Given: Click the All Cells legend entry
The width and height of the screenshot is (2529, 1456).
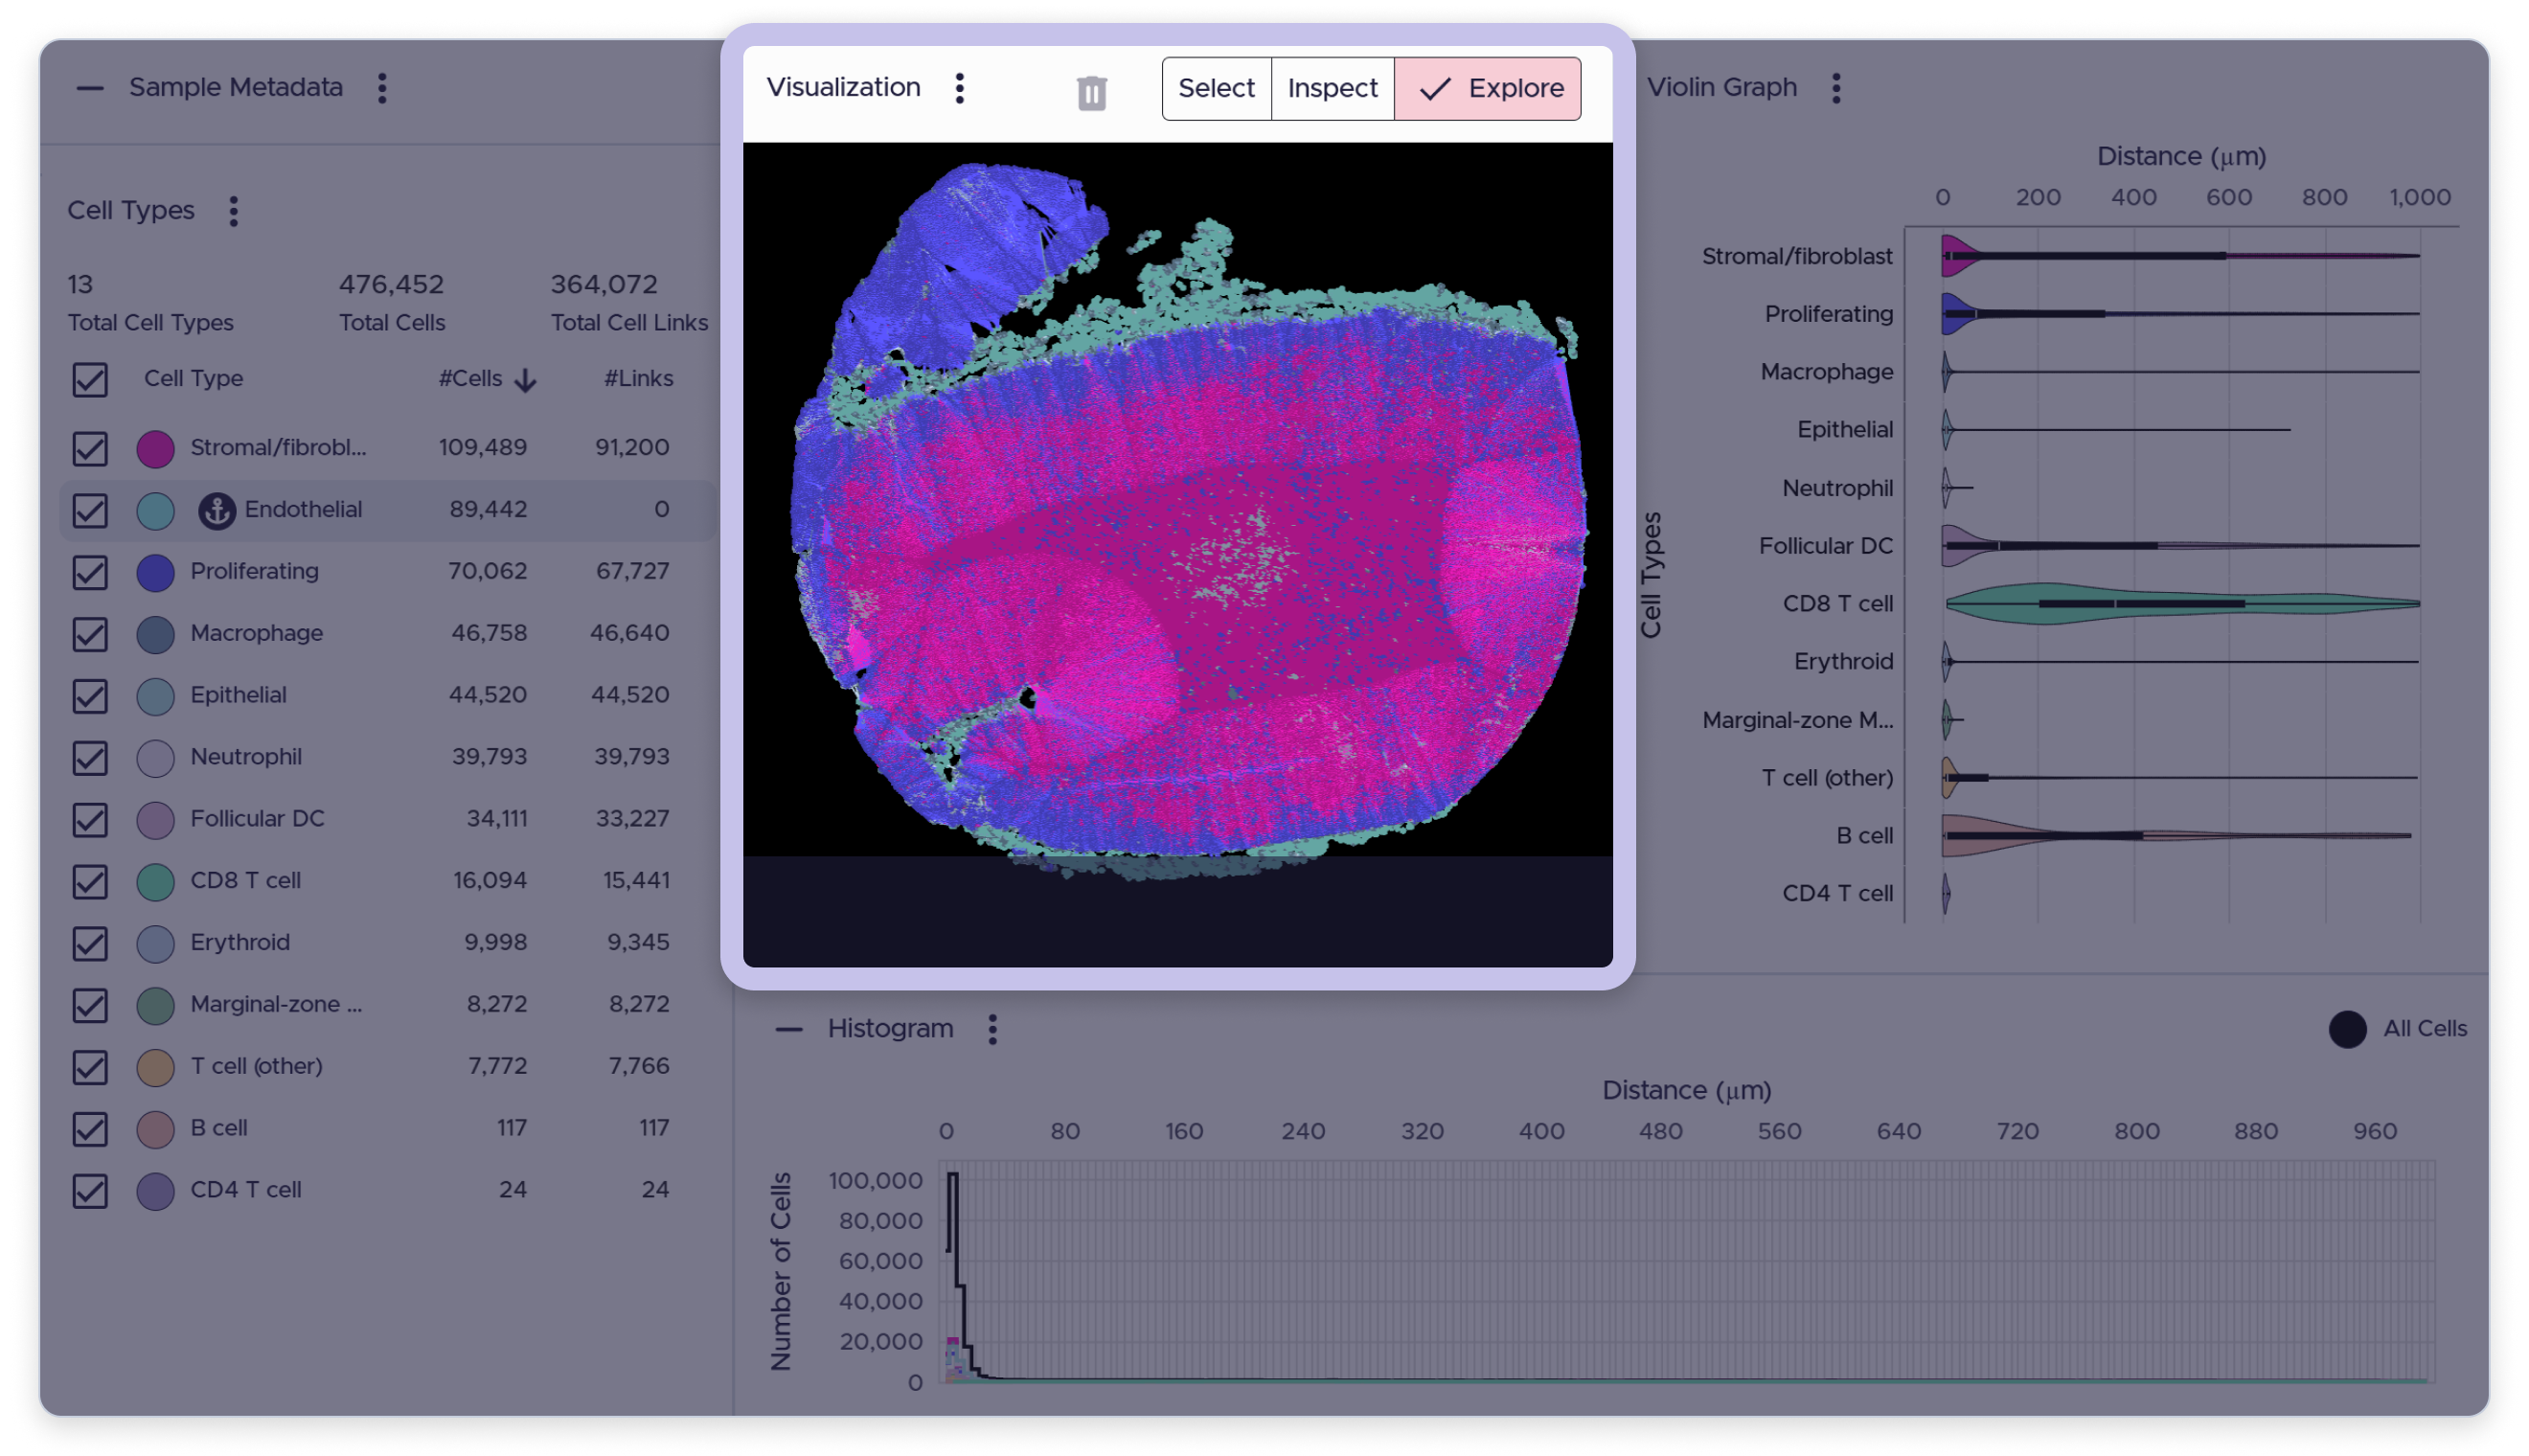Looking at the screenshot, I should tap(2397, 1029).
